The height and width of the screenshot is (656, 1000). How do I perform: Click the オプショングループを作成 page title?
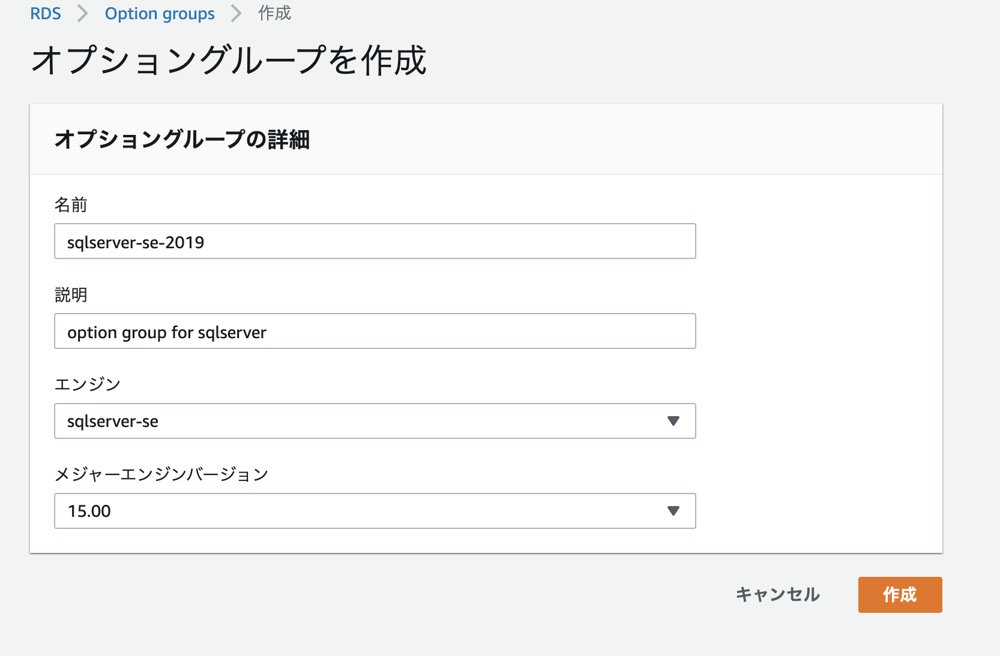coord(228,61)
